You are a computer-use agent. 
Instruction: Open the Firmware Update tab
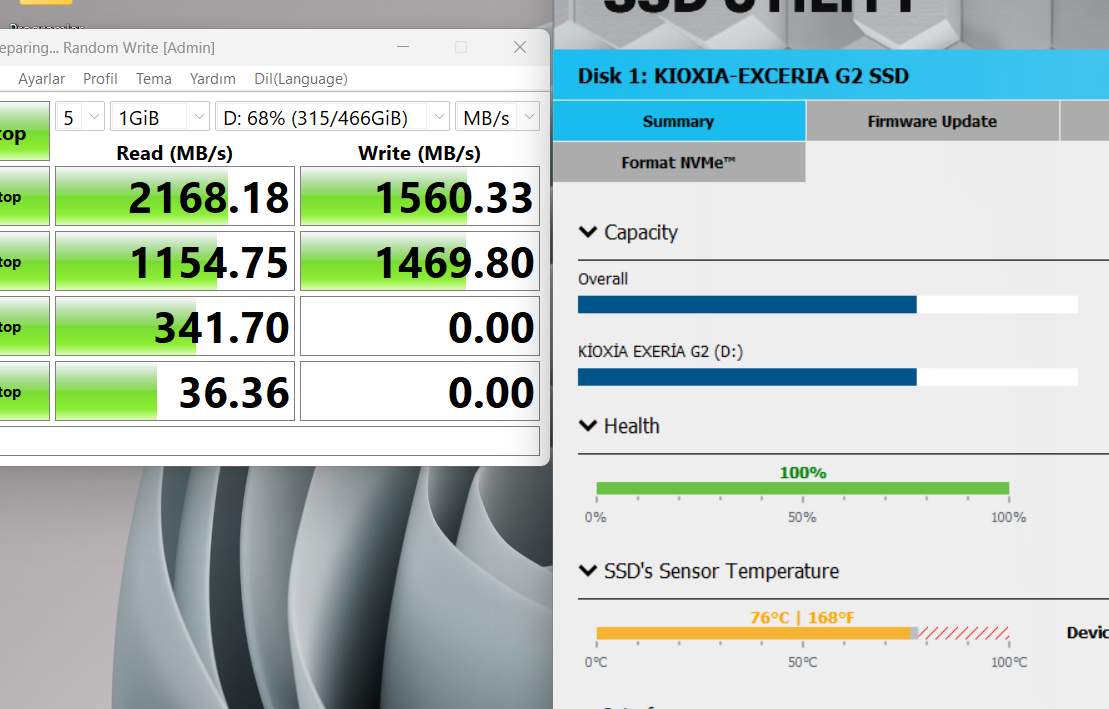[x=932, y=121]
